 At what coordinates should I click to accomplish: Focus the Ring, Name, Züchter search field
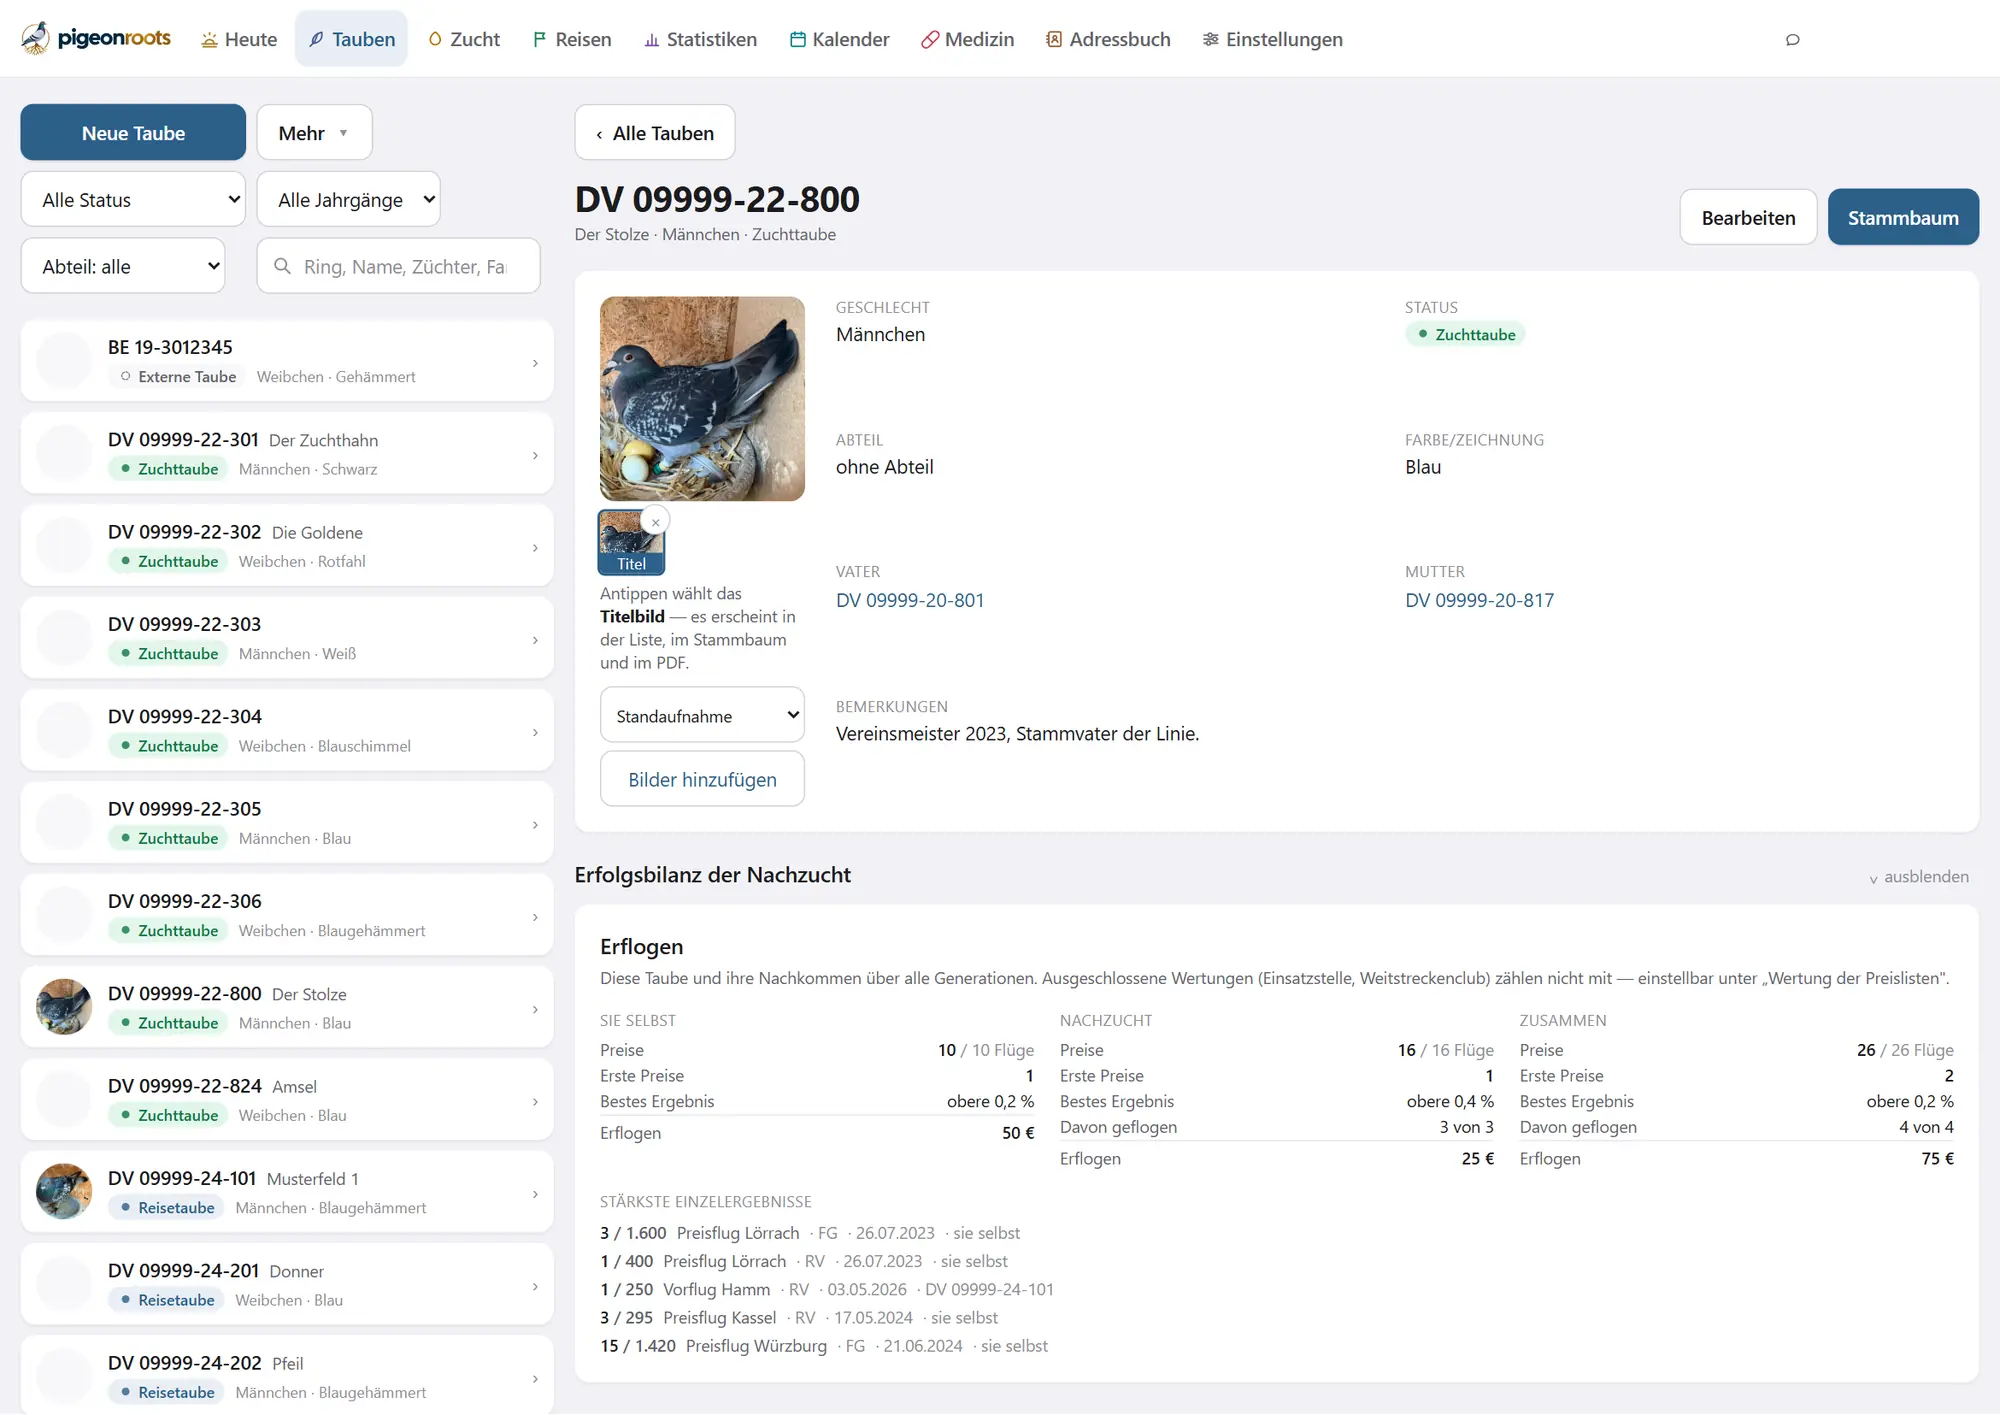(x=399, y=266)
